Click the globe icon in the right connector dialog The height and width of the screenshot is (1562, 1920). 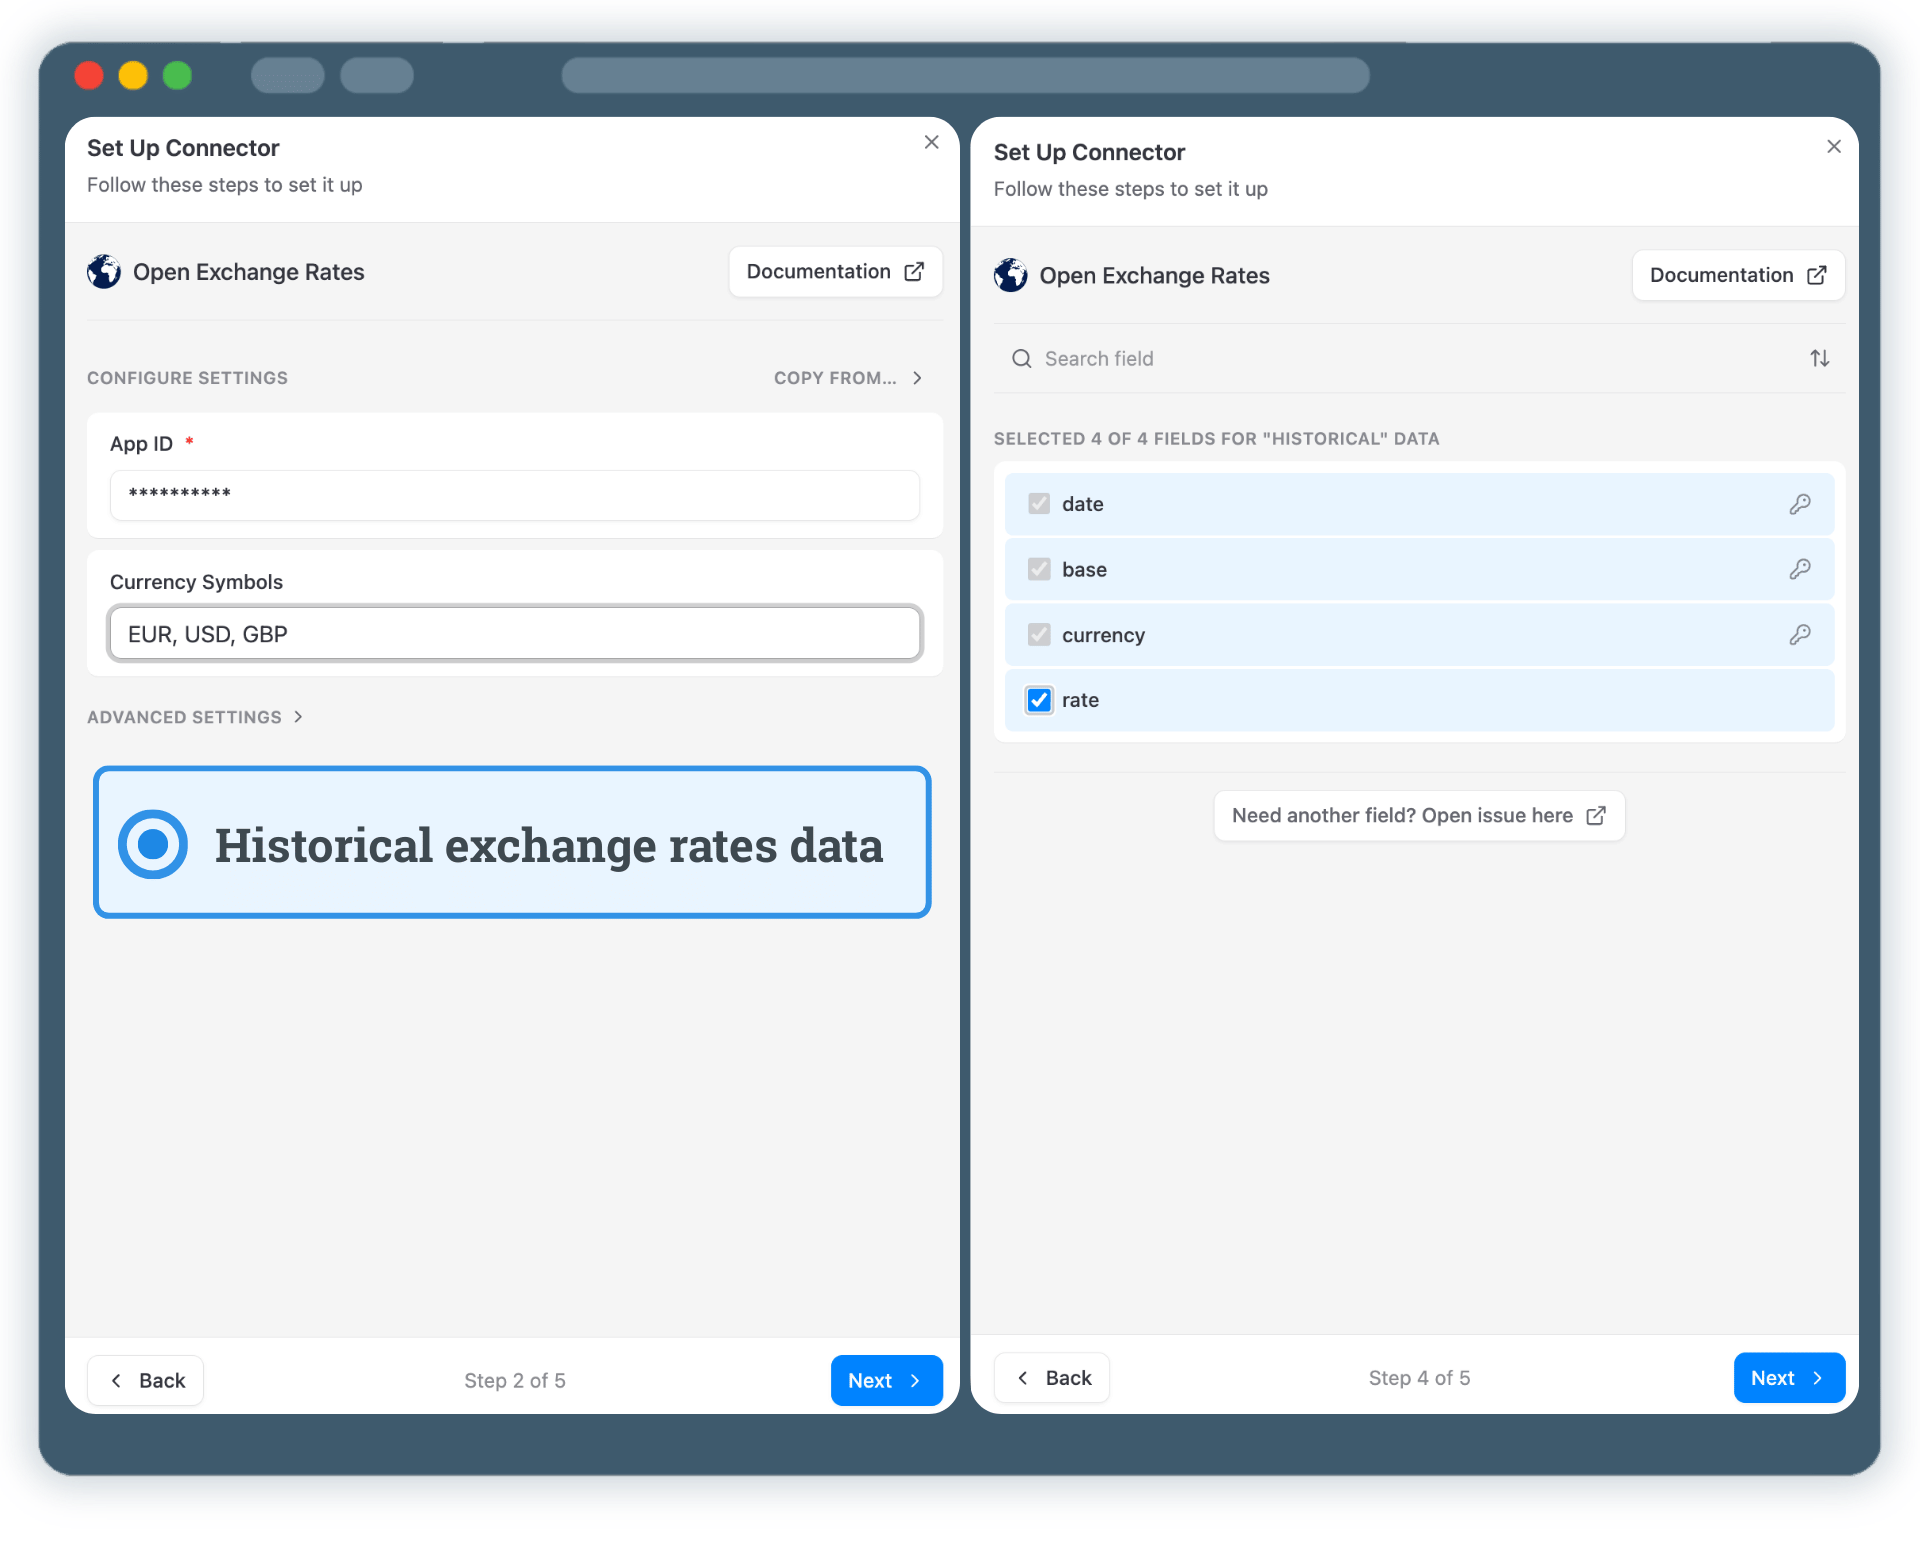click(1010, 275)
